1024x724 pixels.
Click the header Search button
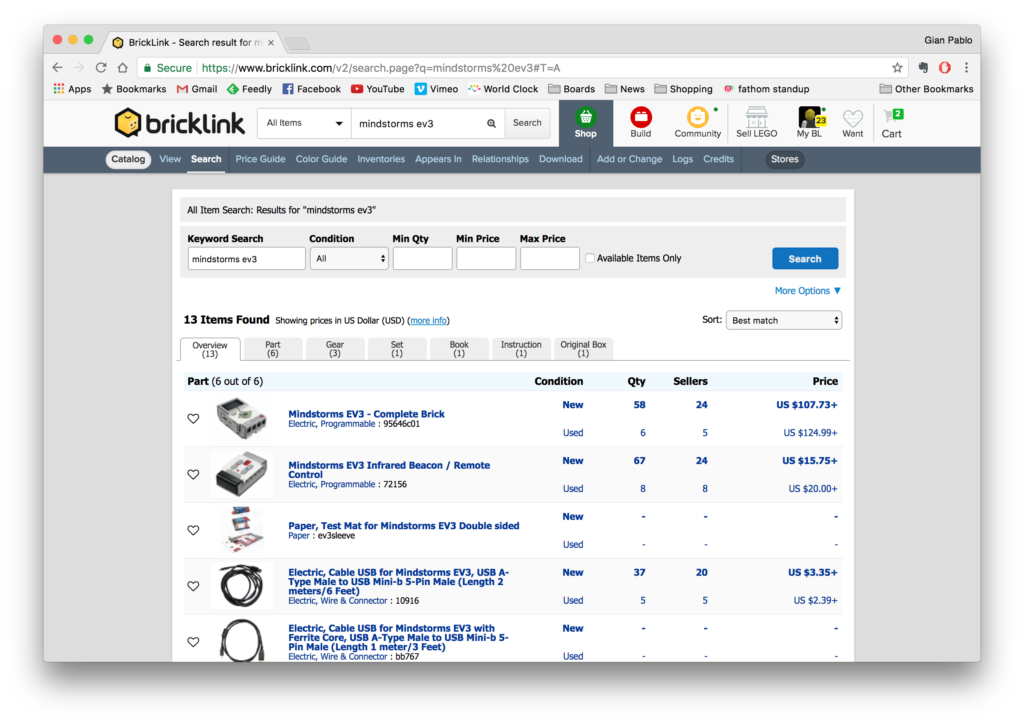[527, 123]
